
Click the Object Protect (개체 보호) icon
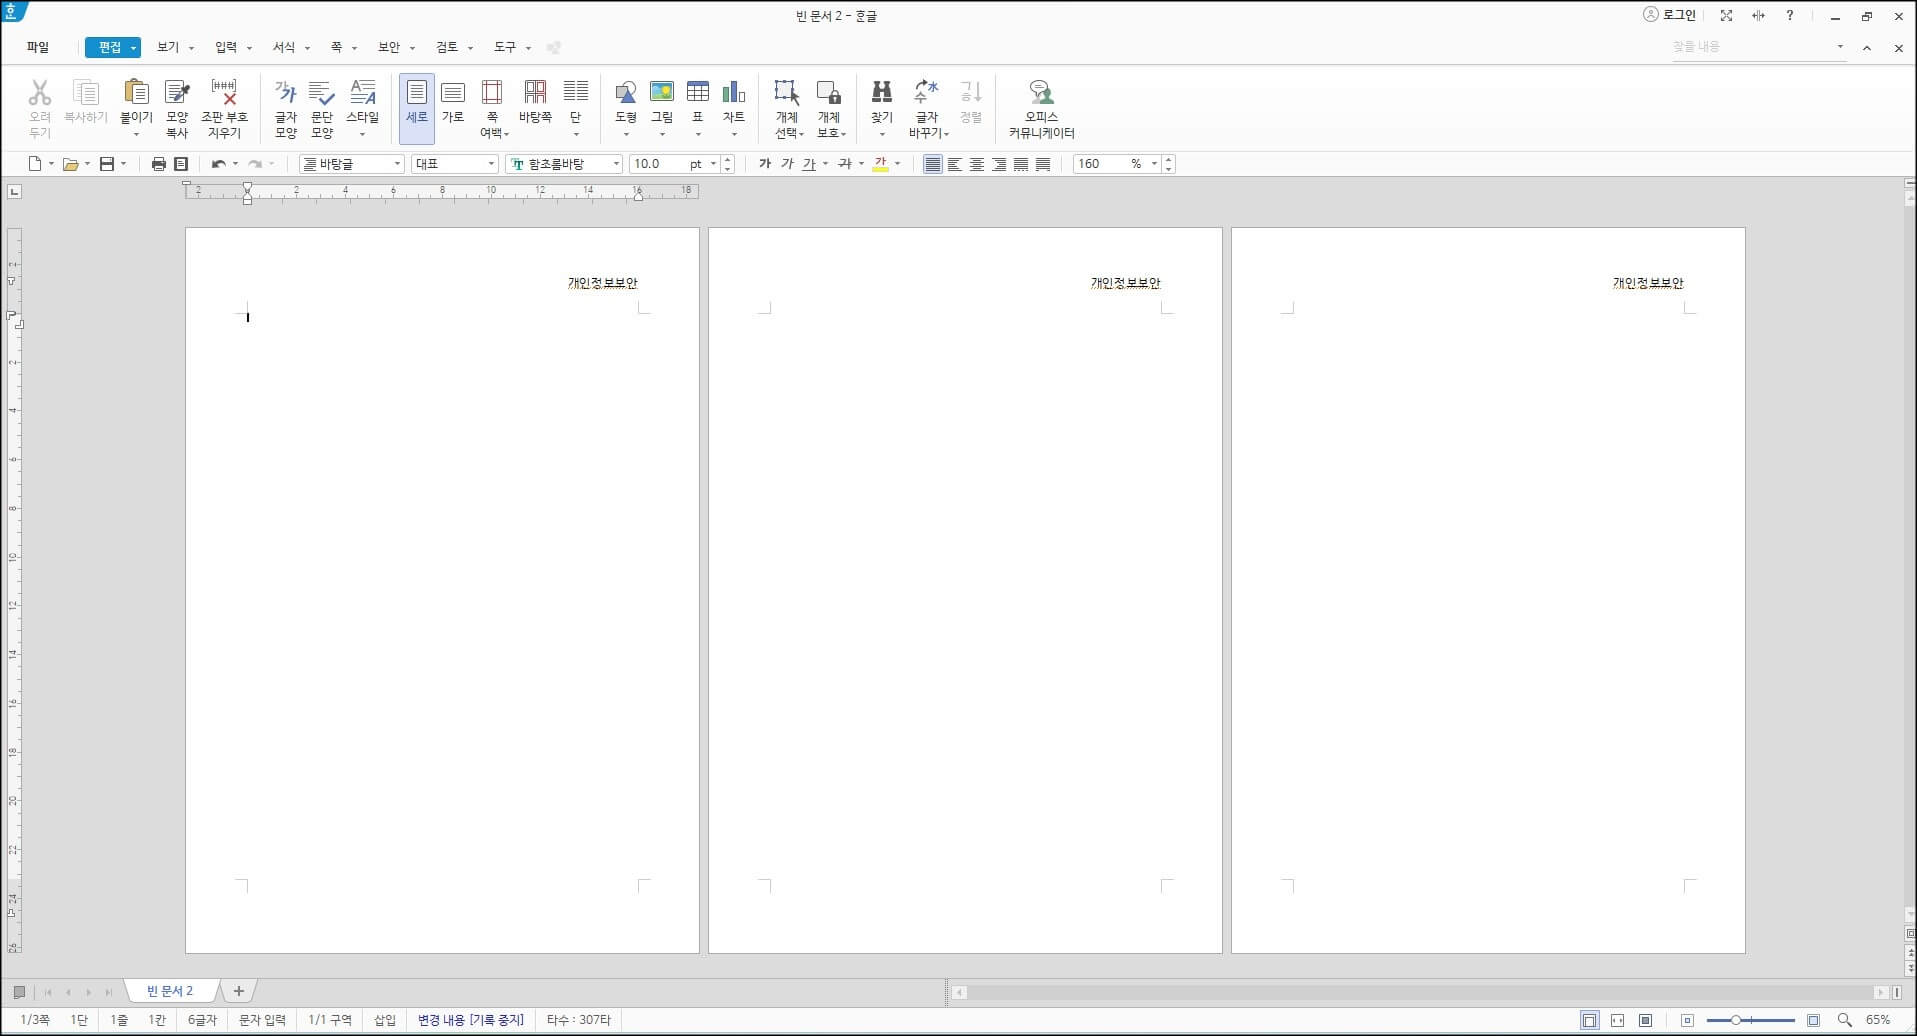(829, 93)
